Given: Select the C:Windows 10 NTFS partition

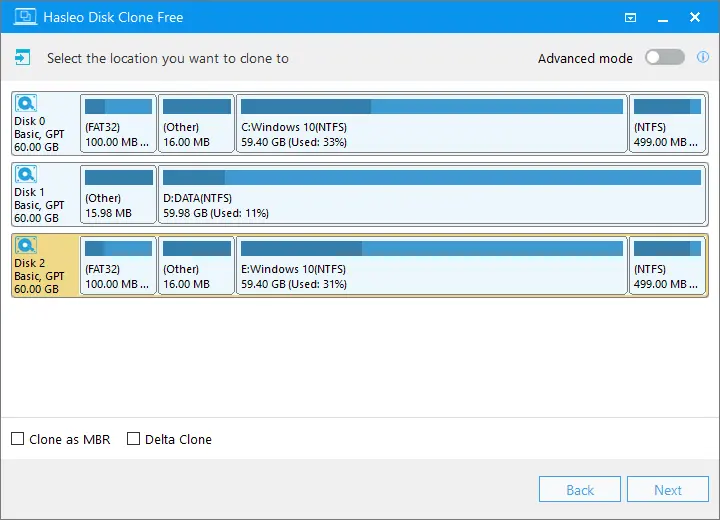Looking at the screenshot, I should point(432,123).
